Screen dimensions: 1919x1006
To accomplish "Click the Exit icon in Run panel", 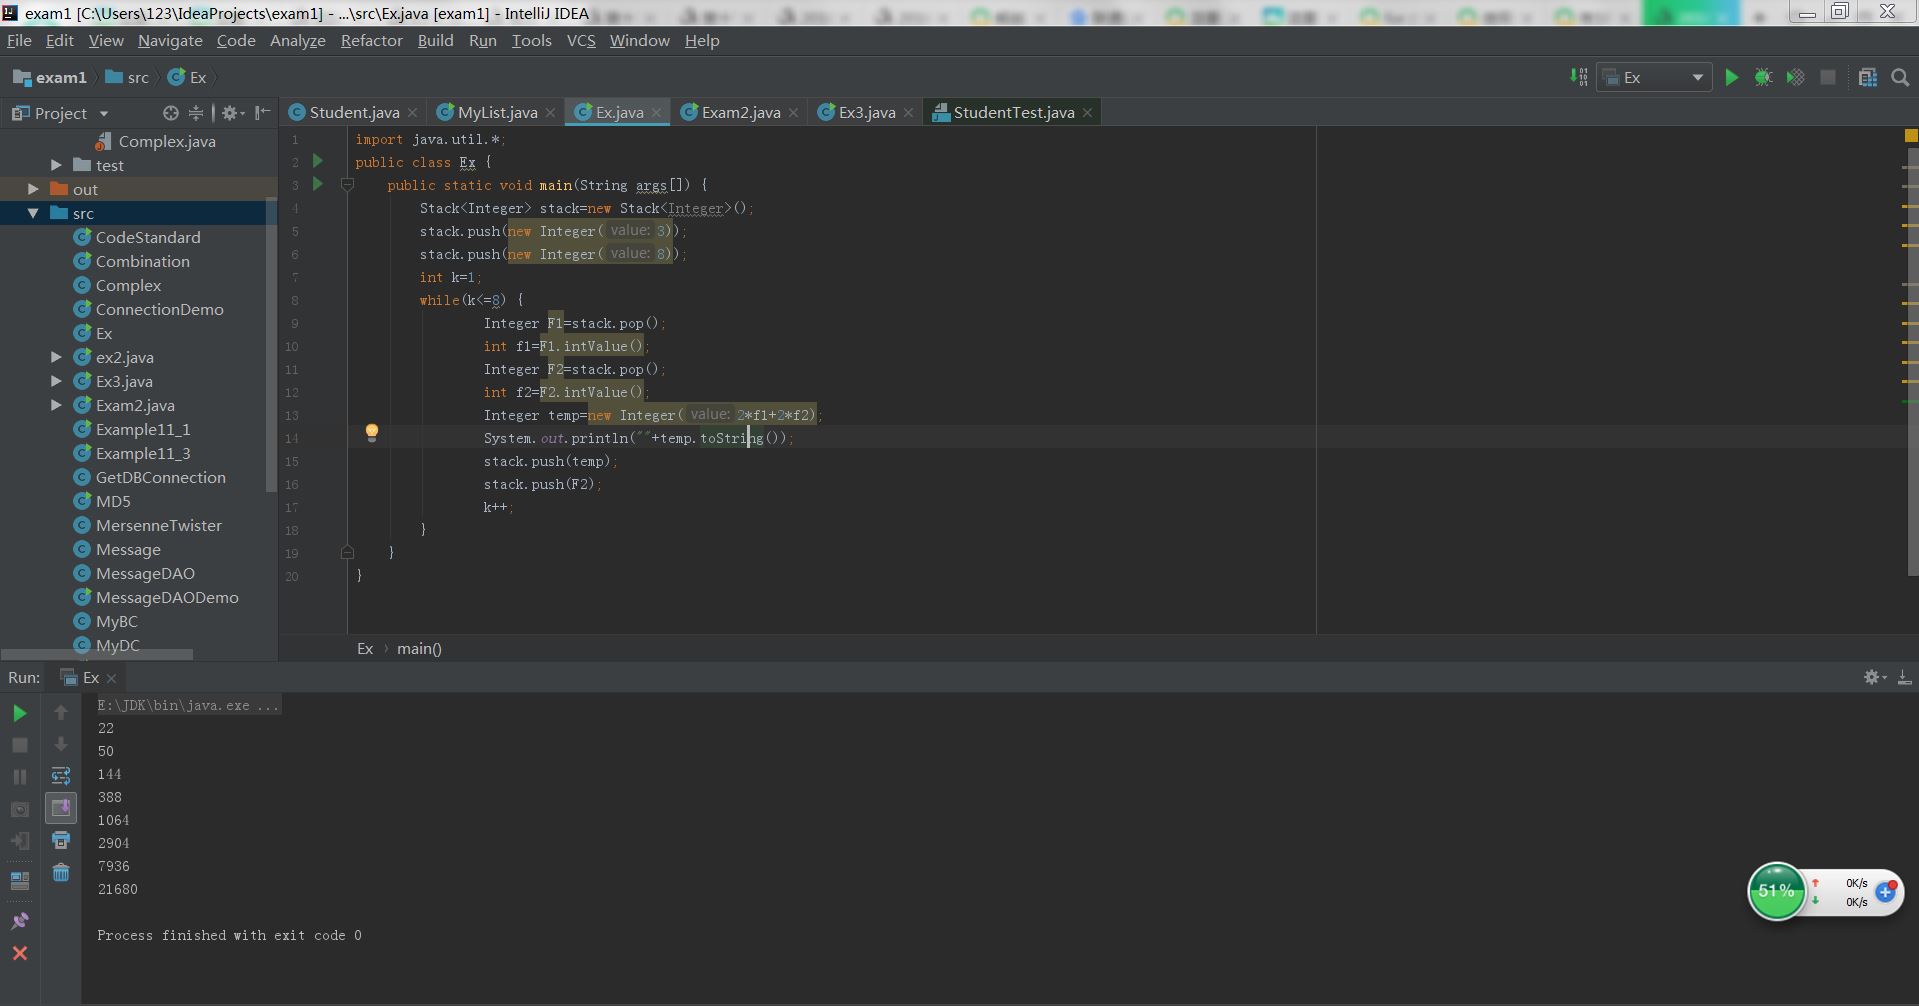I will [20, 841].
